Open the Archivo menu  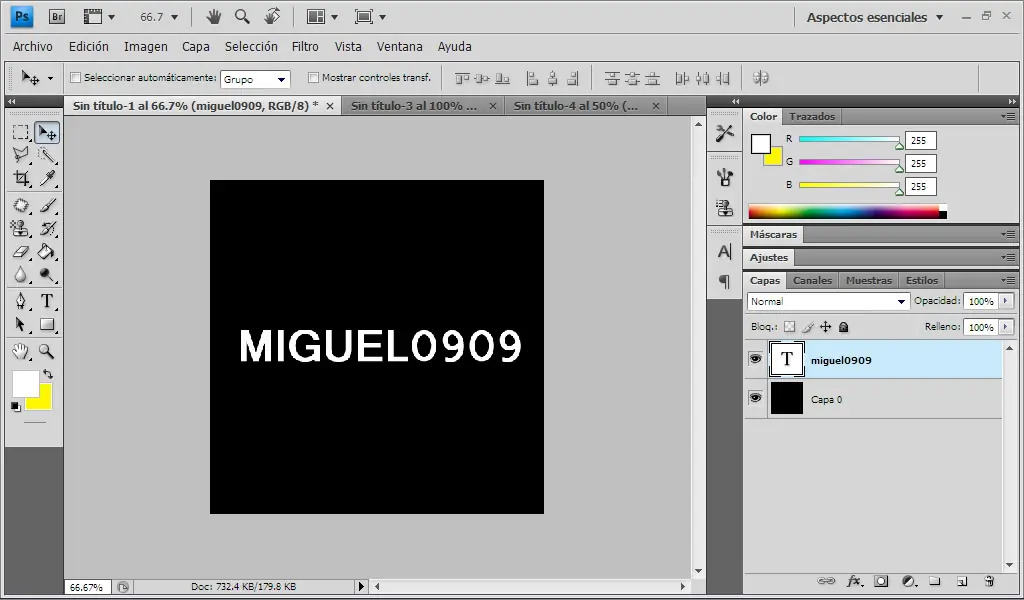tap(33, 46)
